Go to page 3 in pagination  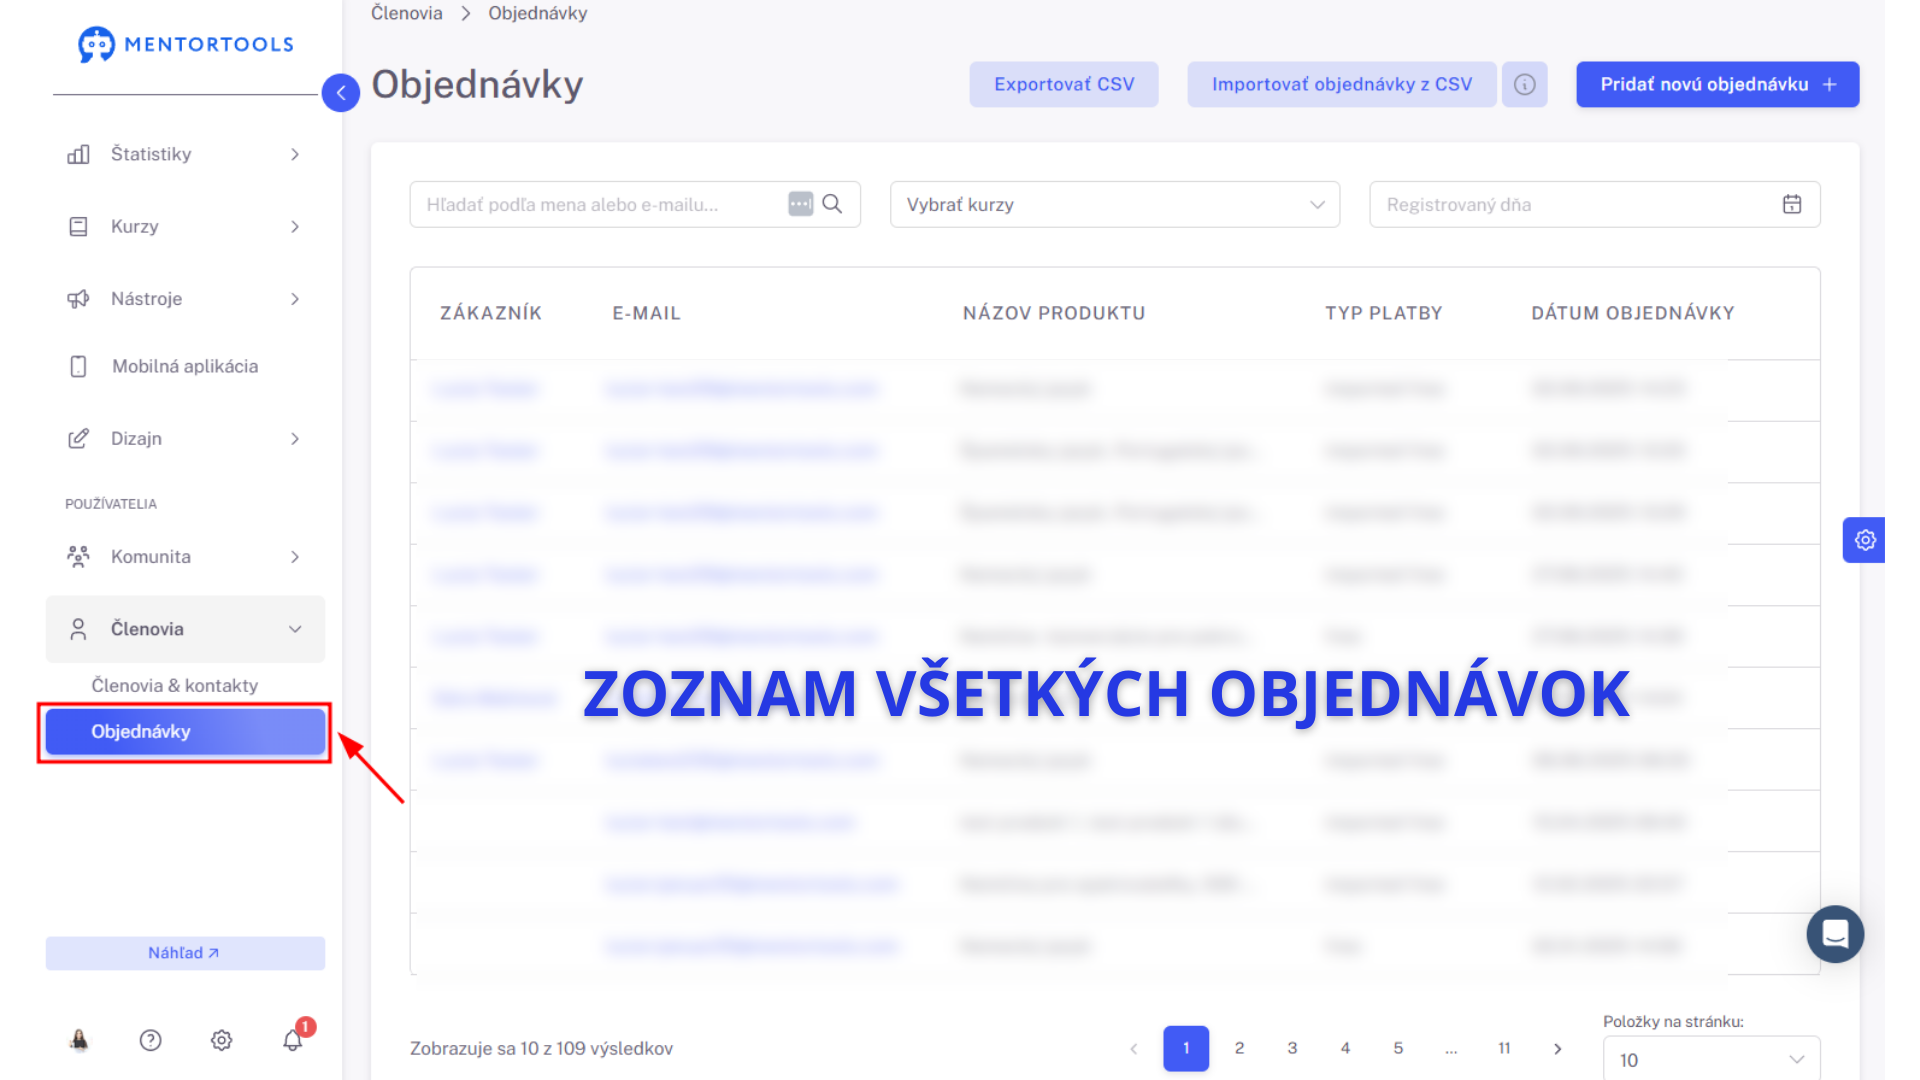[x=1292, y=1048]
